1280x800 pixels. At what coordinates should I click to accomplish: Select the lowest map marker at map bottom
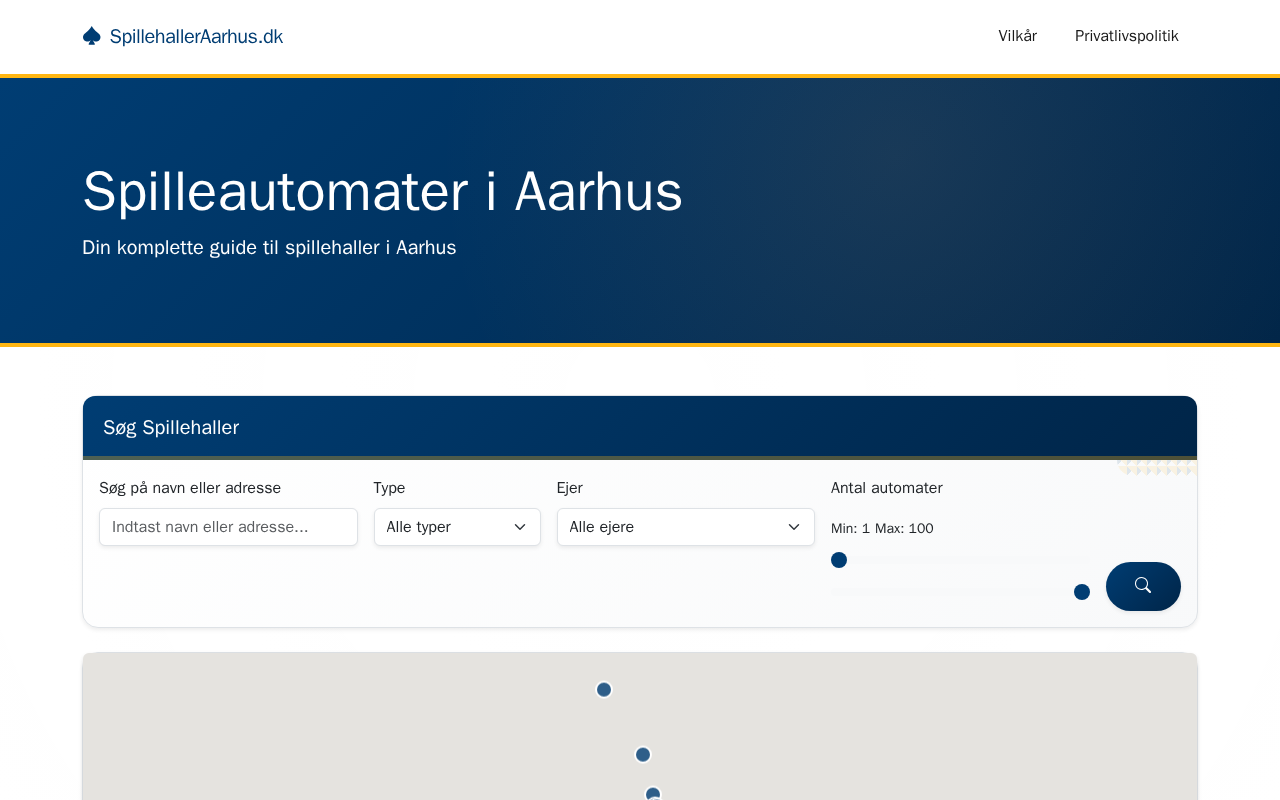click(x=653, y=794)
